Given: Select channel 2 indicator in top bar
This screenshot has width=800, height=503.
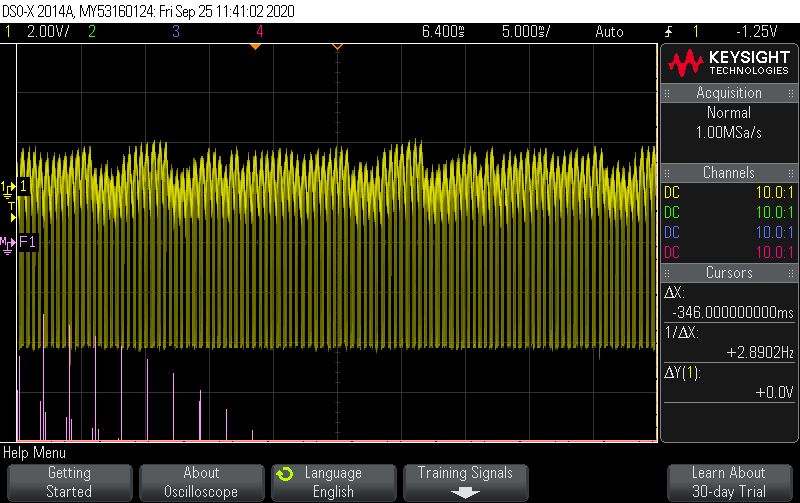Looking at the screenshot, I should tap(92, 32).
